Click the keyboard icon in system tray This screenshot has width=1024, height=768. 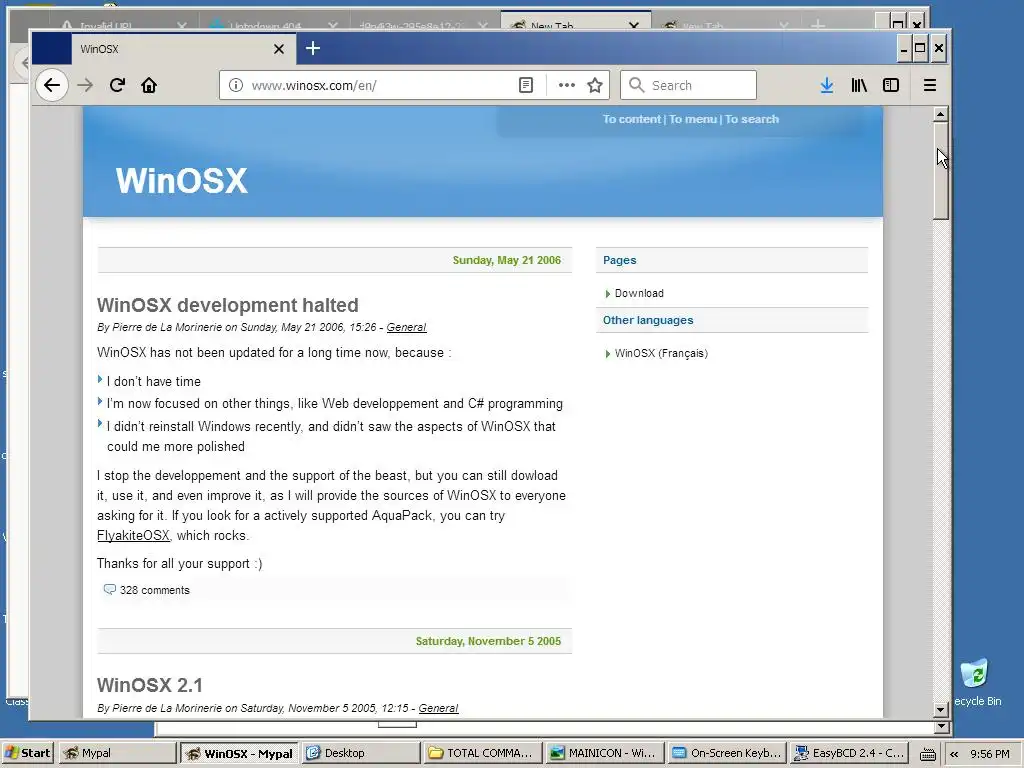coord(927,754)
